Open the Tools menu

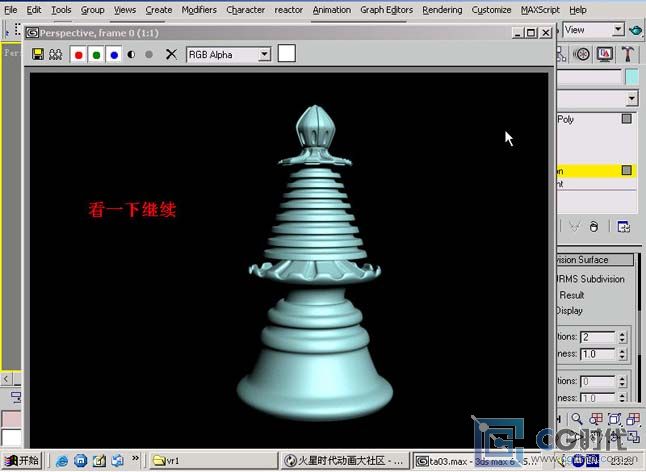coord(61,10)
